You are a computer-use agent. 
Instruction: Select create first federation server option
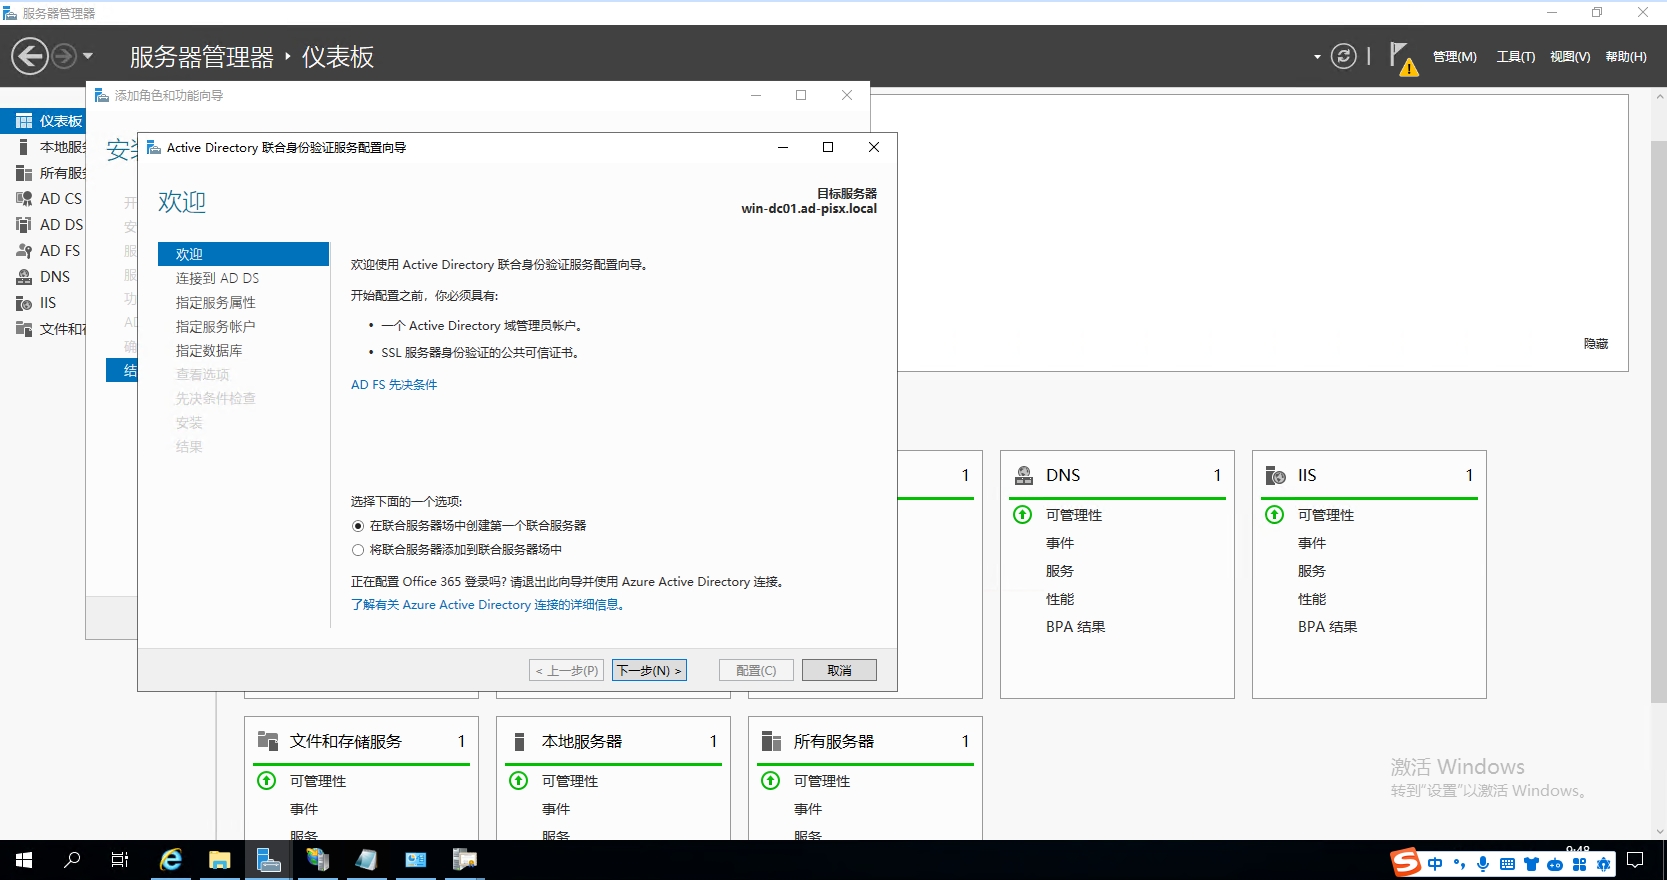358,526
